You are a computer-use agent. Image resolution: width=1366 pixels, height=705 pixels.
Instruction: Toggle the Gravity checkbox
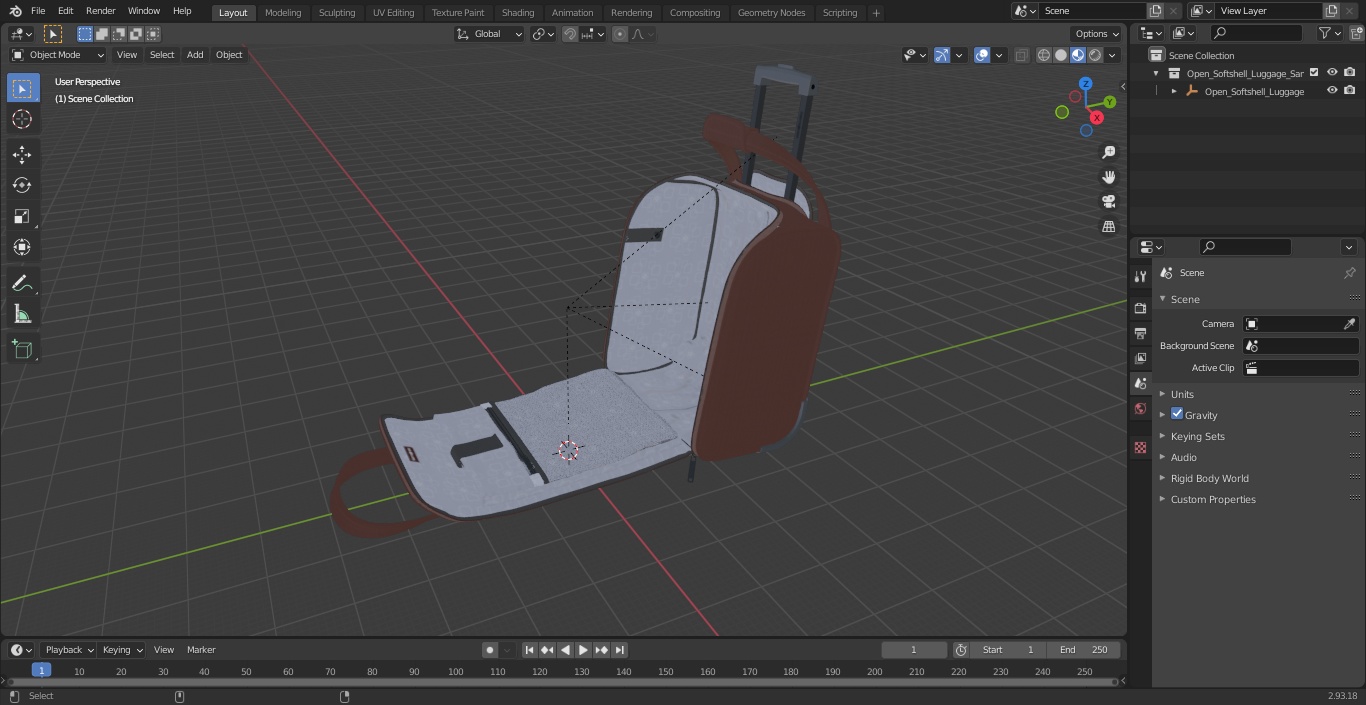[1177, 414]
